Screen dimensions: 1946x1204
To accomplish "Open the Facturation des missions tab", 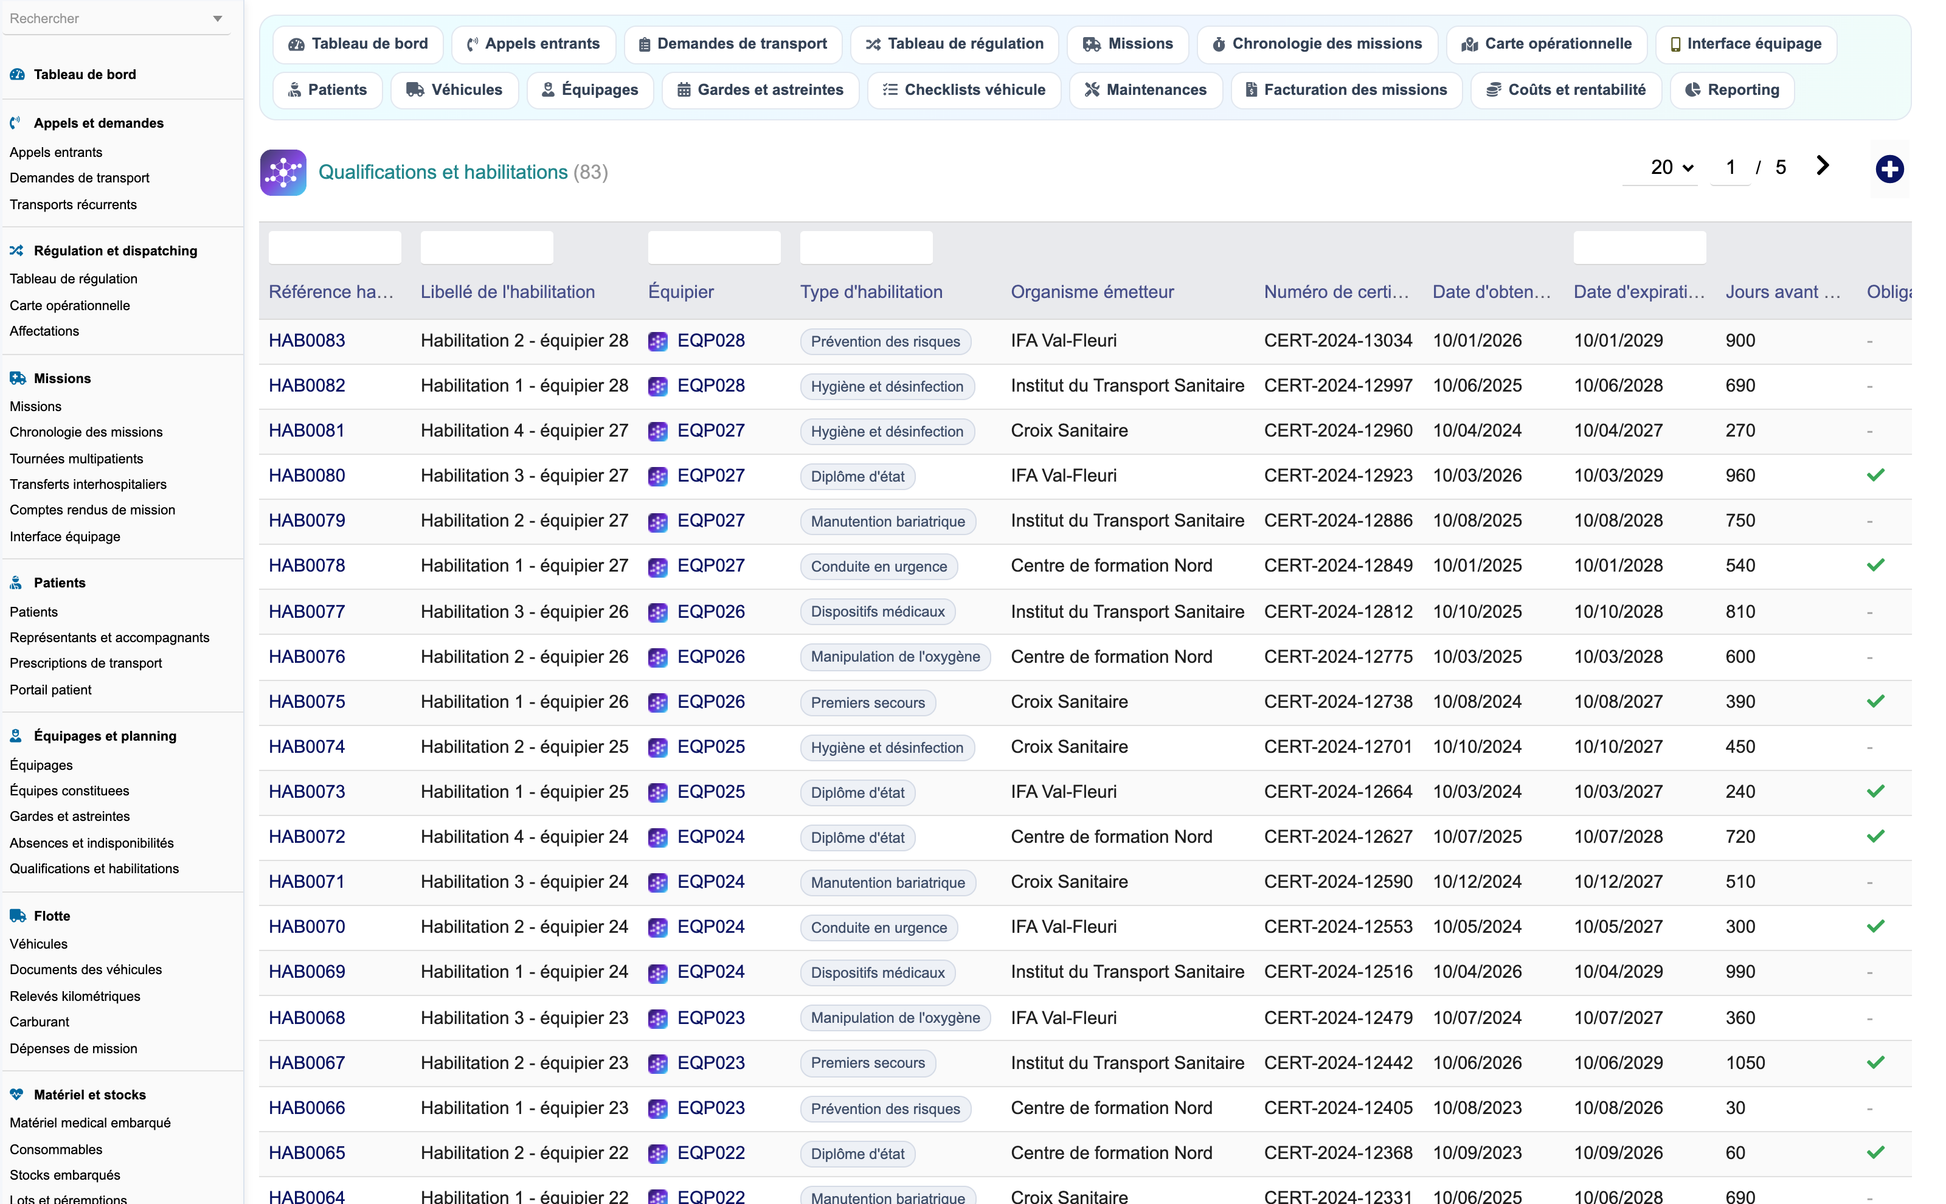I will pos(1346,90).
